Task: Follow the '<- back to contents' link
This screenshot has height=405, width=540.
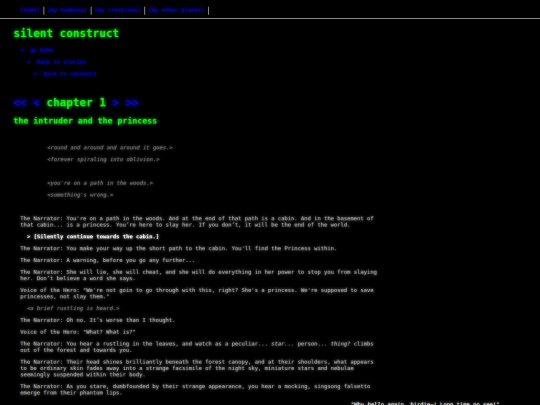Action: point(65,74)
